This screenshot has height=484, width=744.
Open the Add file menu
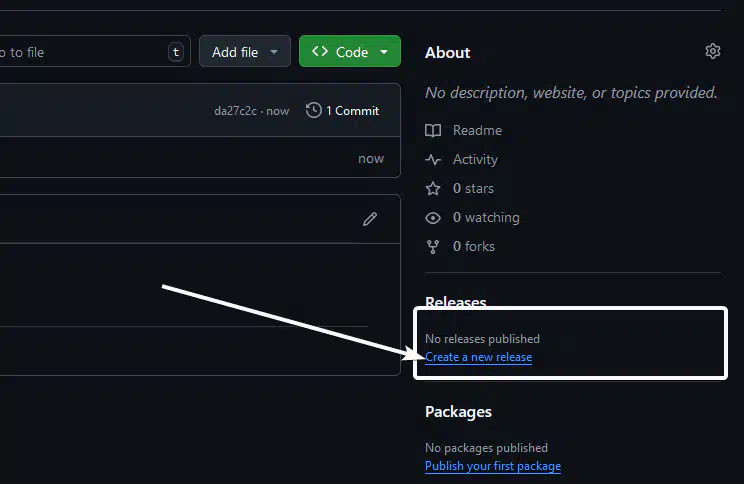[245, 51]
